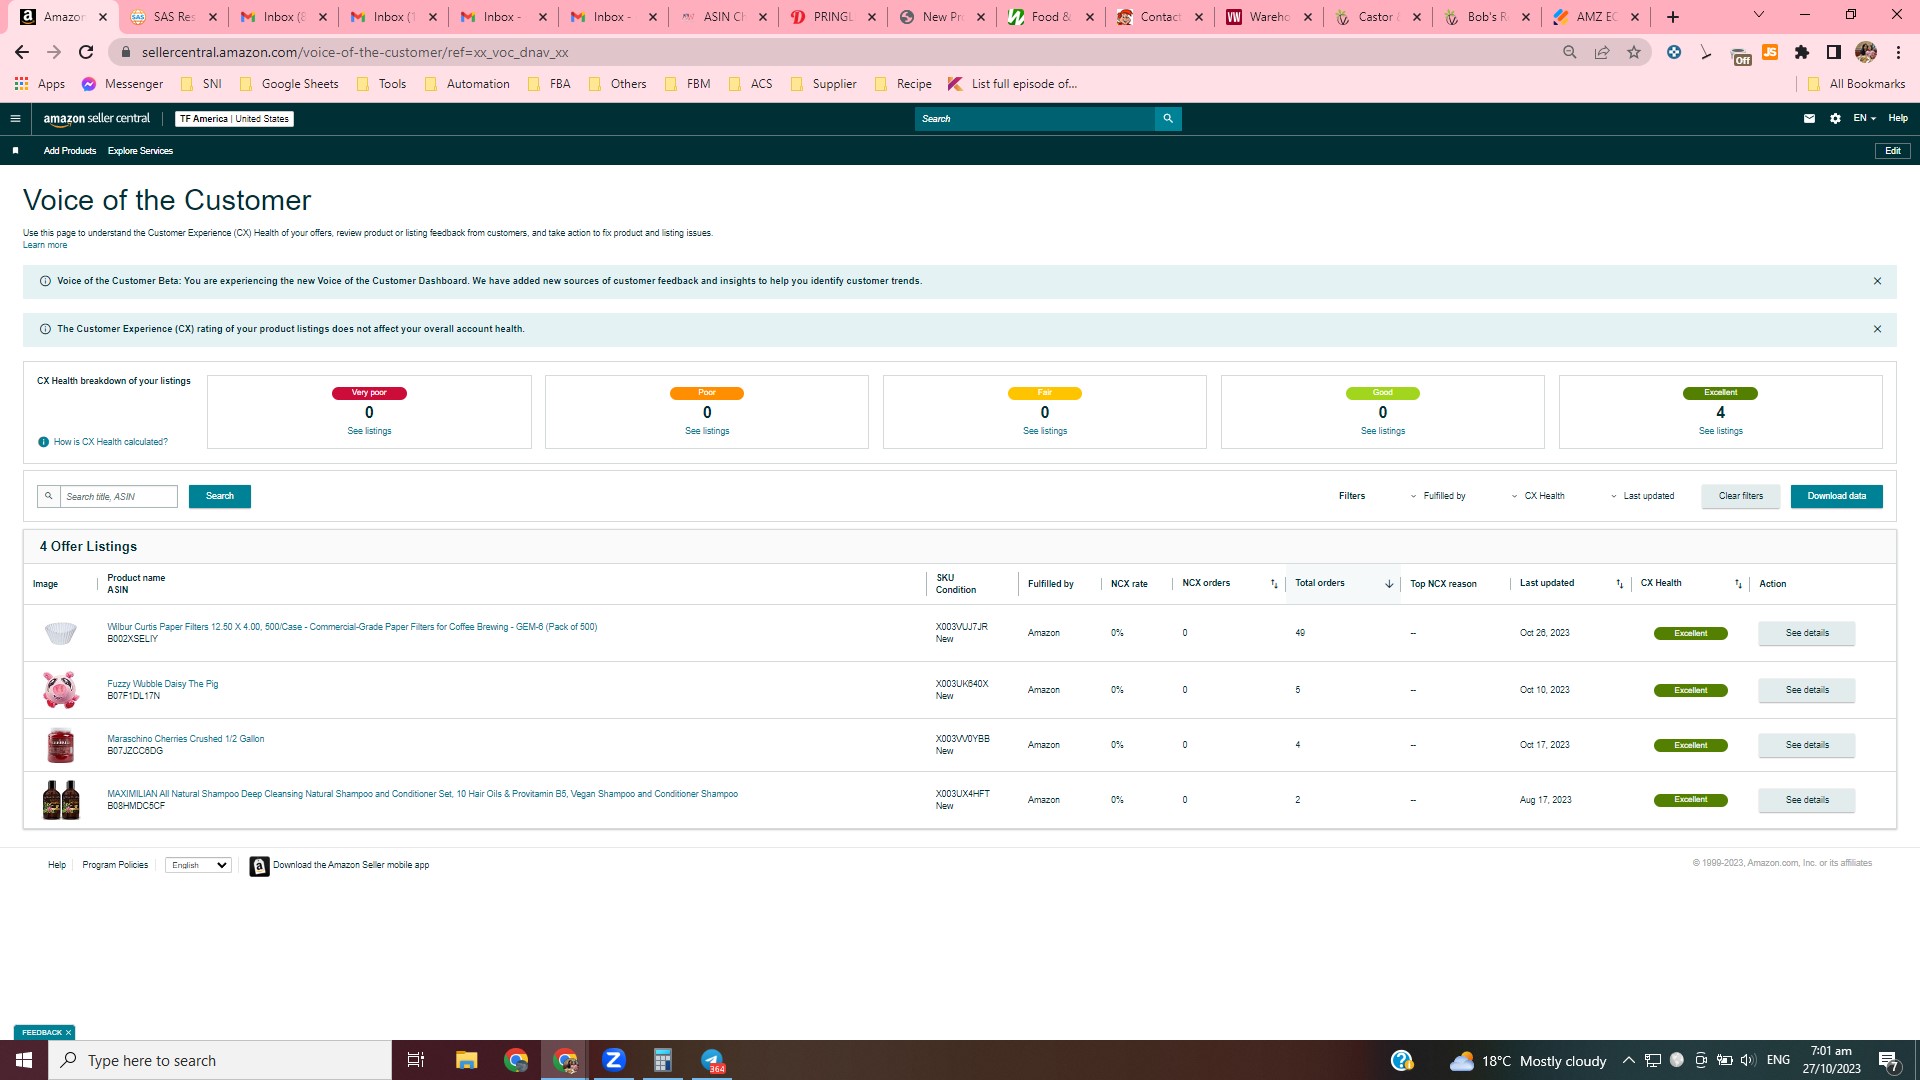Click the Maraschino Cherries product thumbnail

60,746
